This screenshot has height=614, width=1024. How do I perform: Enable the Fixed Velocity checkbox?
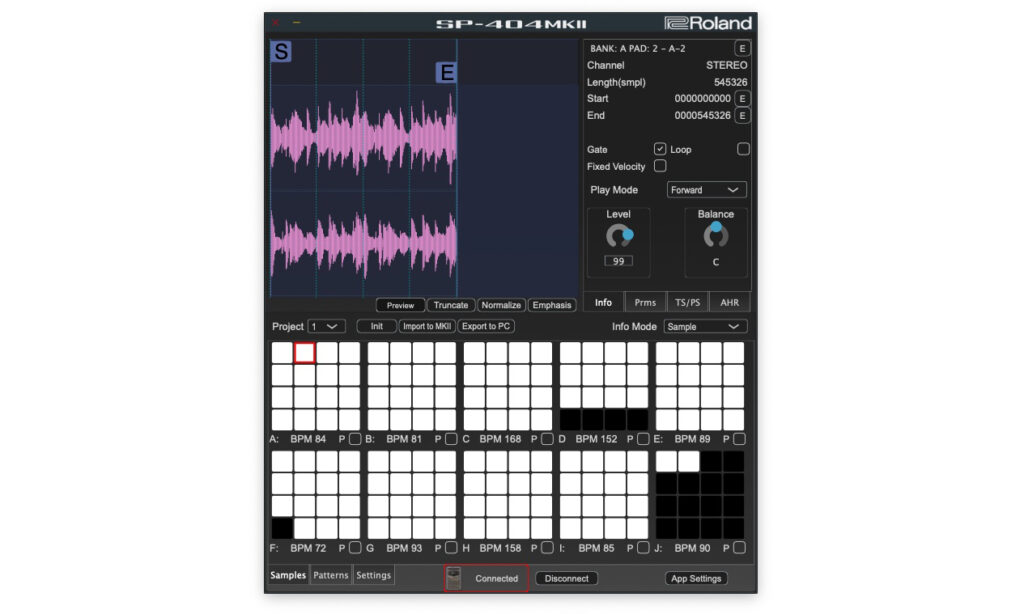[660, 166]
